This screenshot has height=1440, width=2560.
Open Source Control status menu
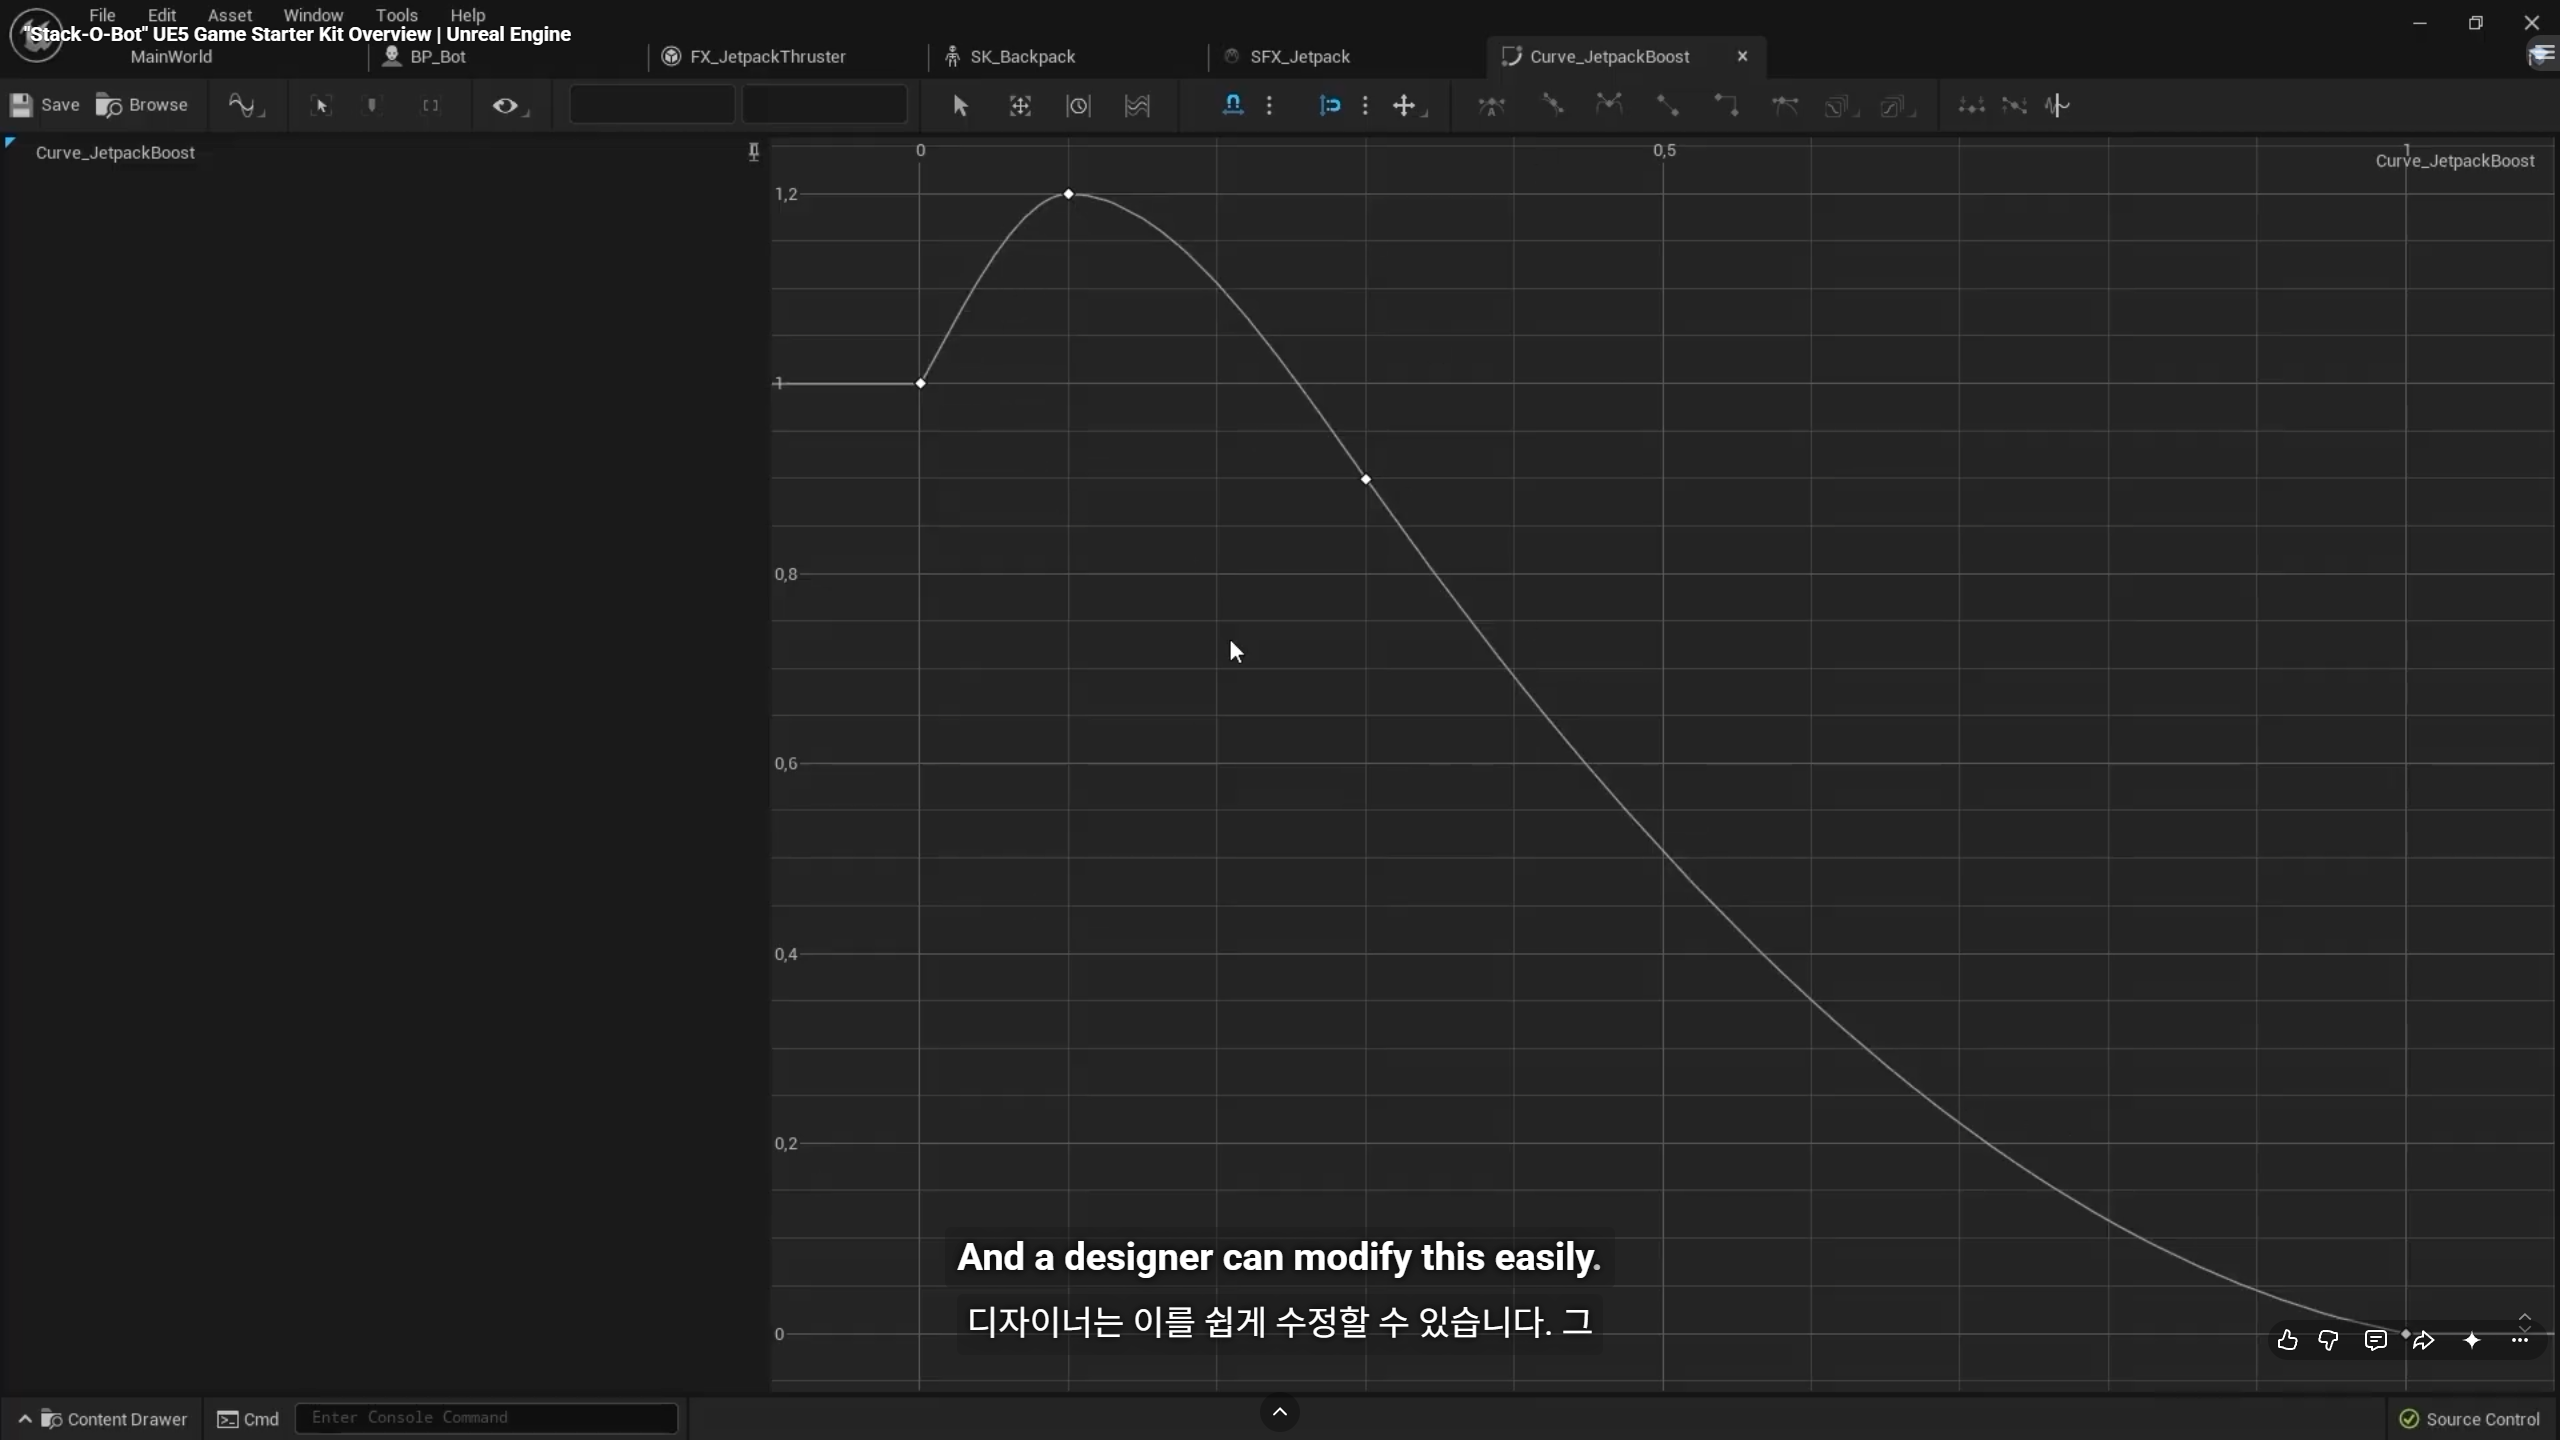tap(2469, 1419)
